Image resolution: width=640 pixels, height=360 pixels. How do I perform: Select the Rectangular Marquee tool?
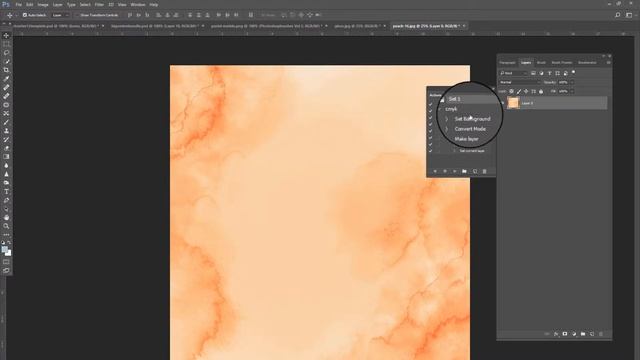tap(6, 44)
